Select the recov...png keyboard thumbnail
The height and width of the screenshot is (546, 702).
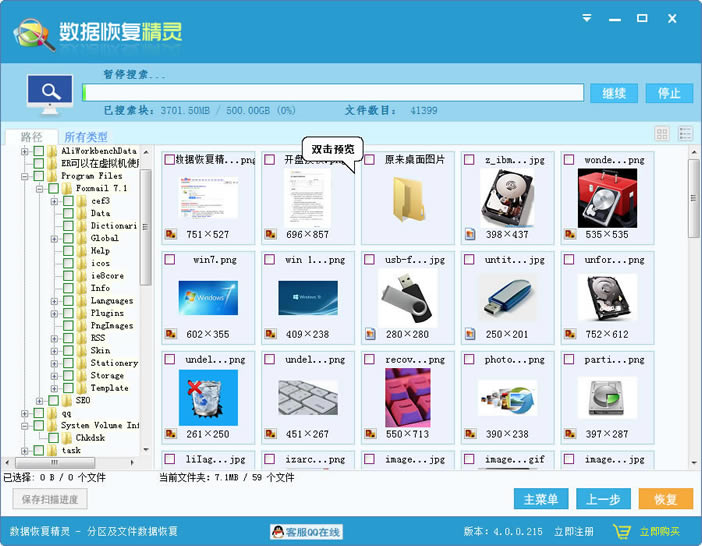[407, 397]
